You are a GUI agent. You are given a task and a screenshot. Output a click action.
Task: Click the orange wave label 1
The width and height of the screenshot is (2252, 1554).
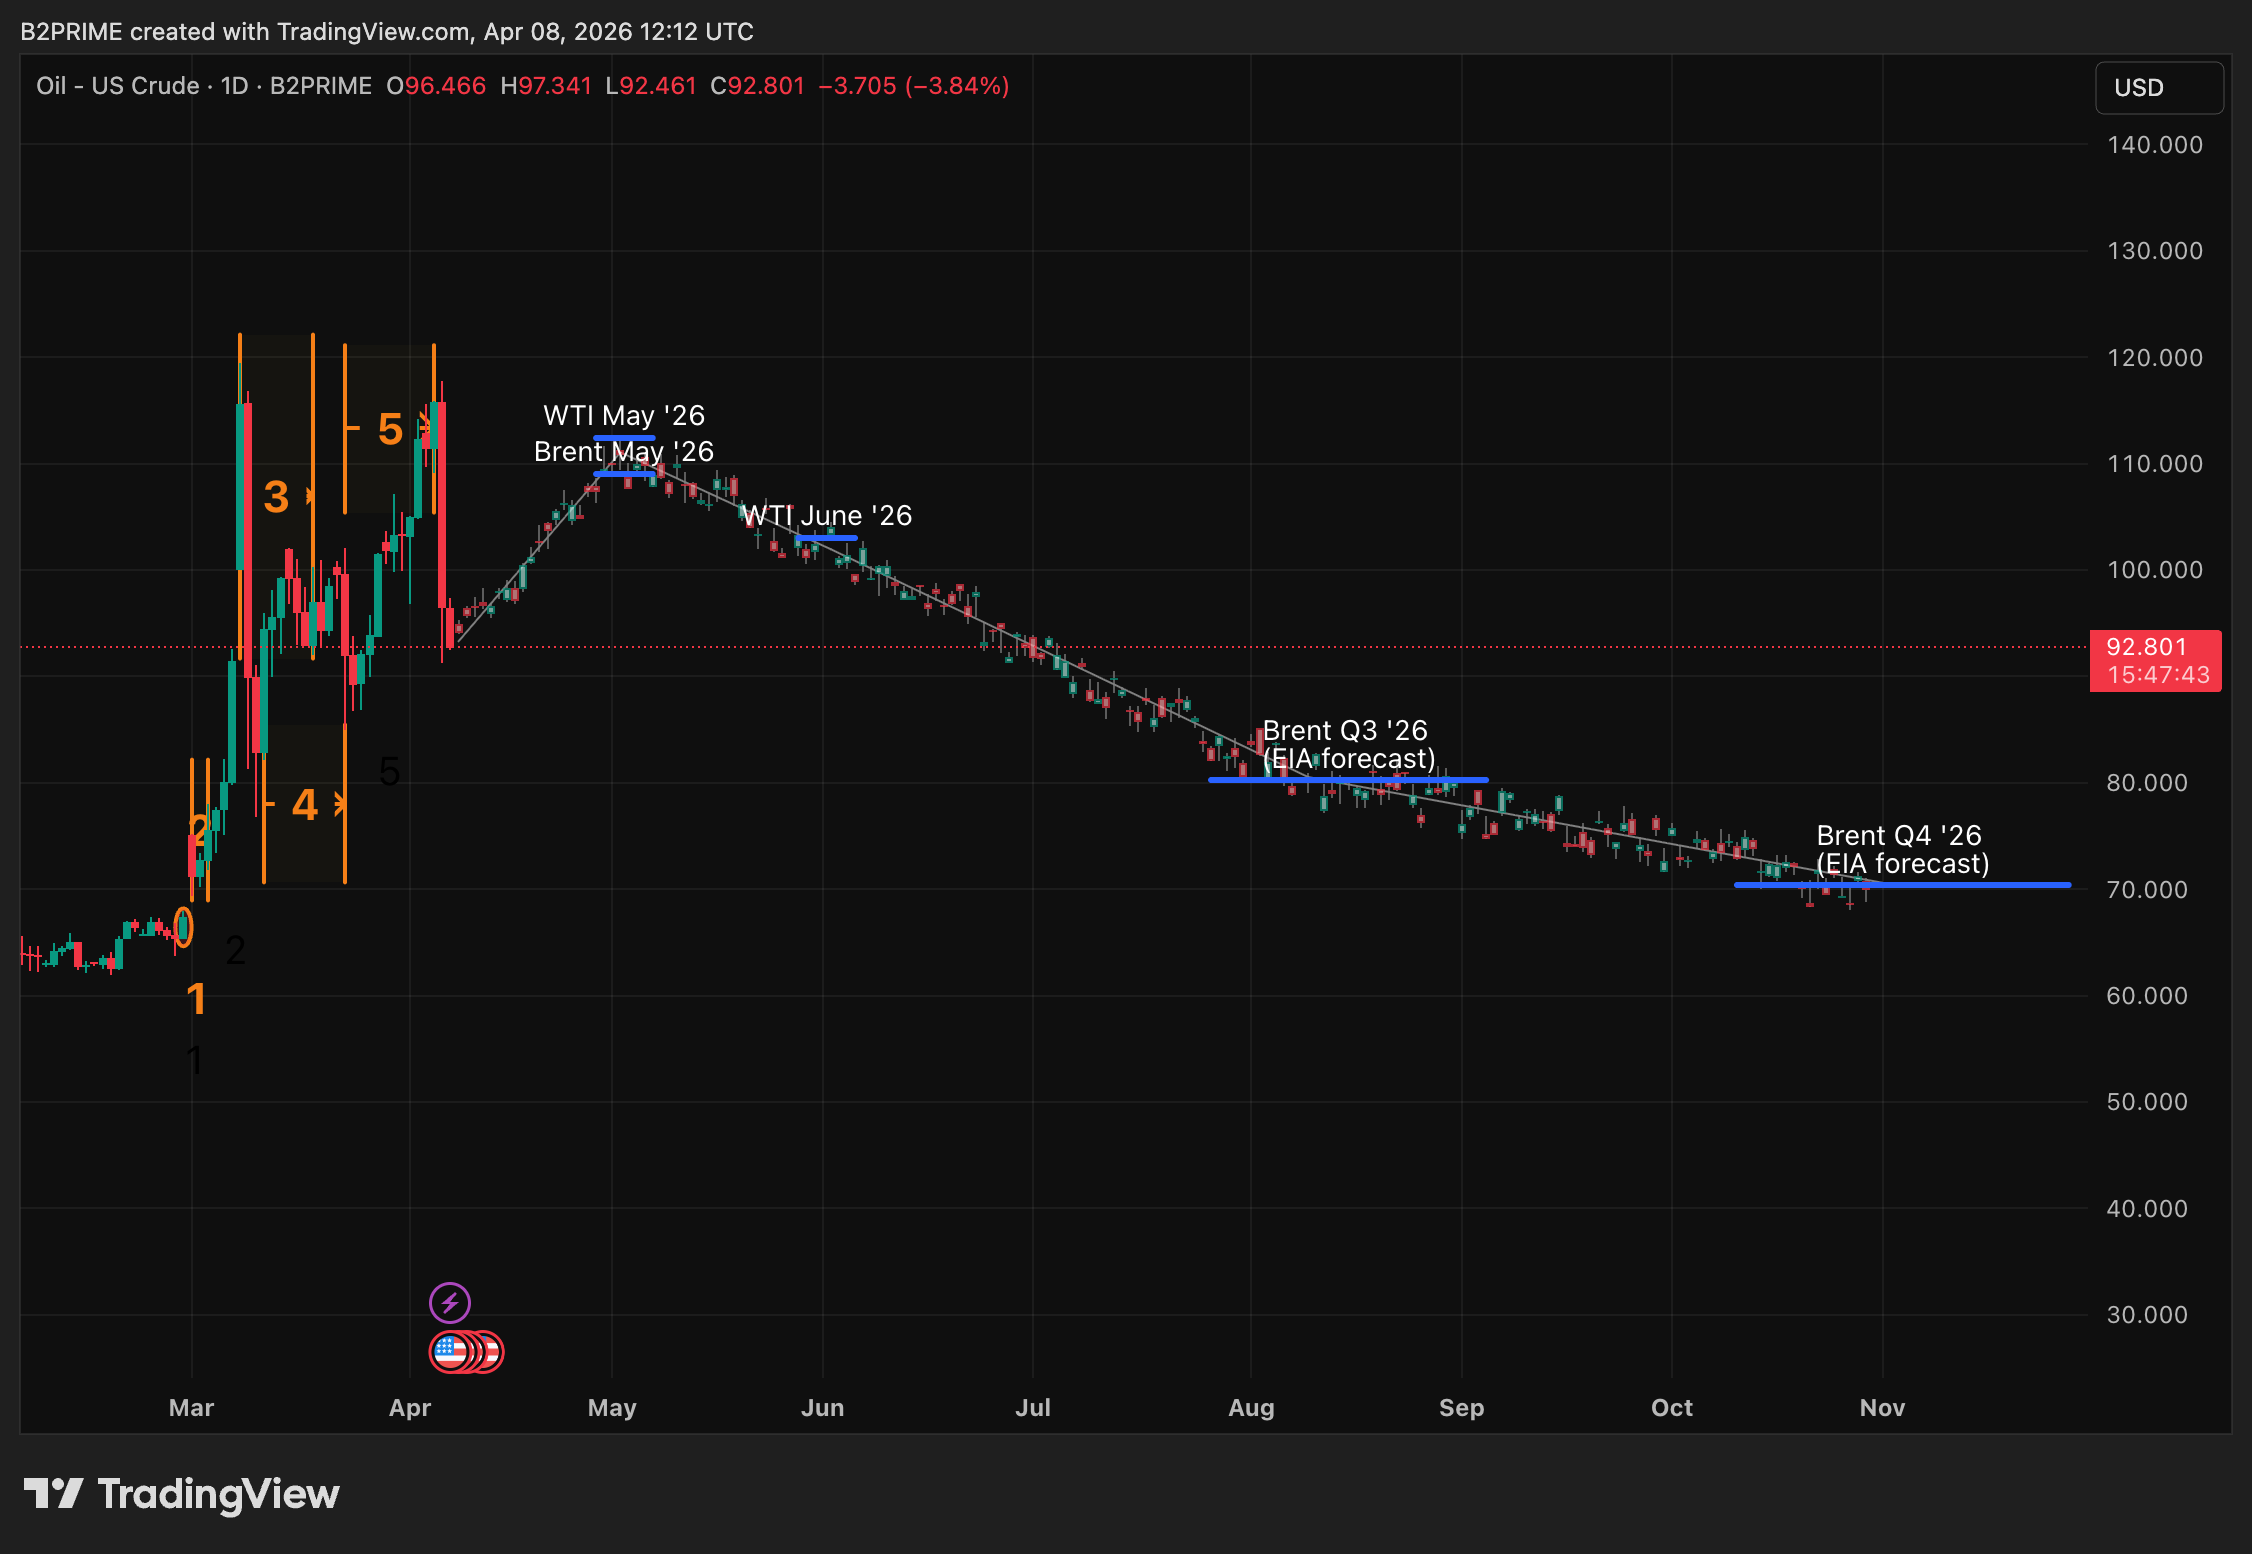coord(198,997)
